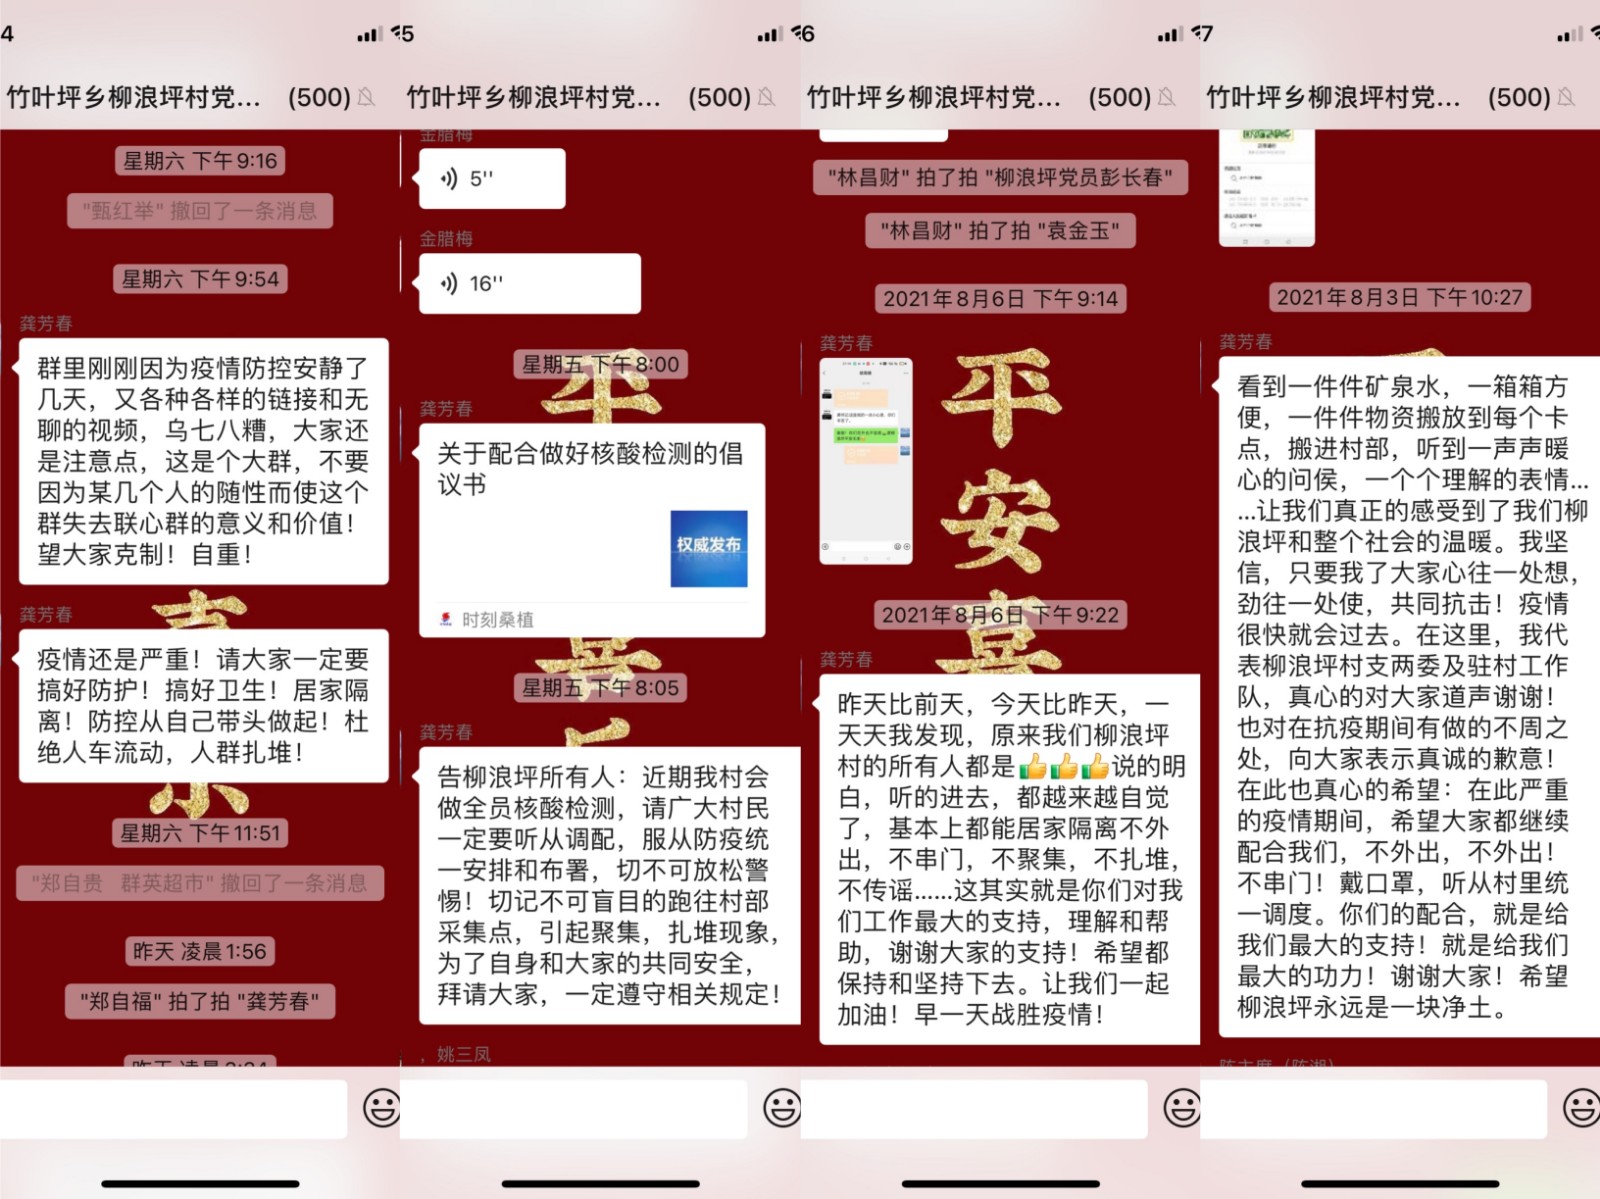Screen dimensions: 1600x1199
Task: Tap the timestamp 星期六 下午9:54
Action: click(200, 279)
